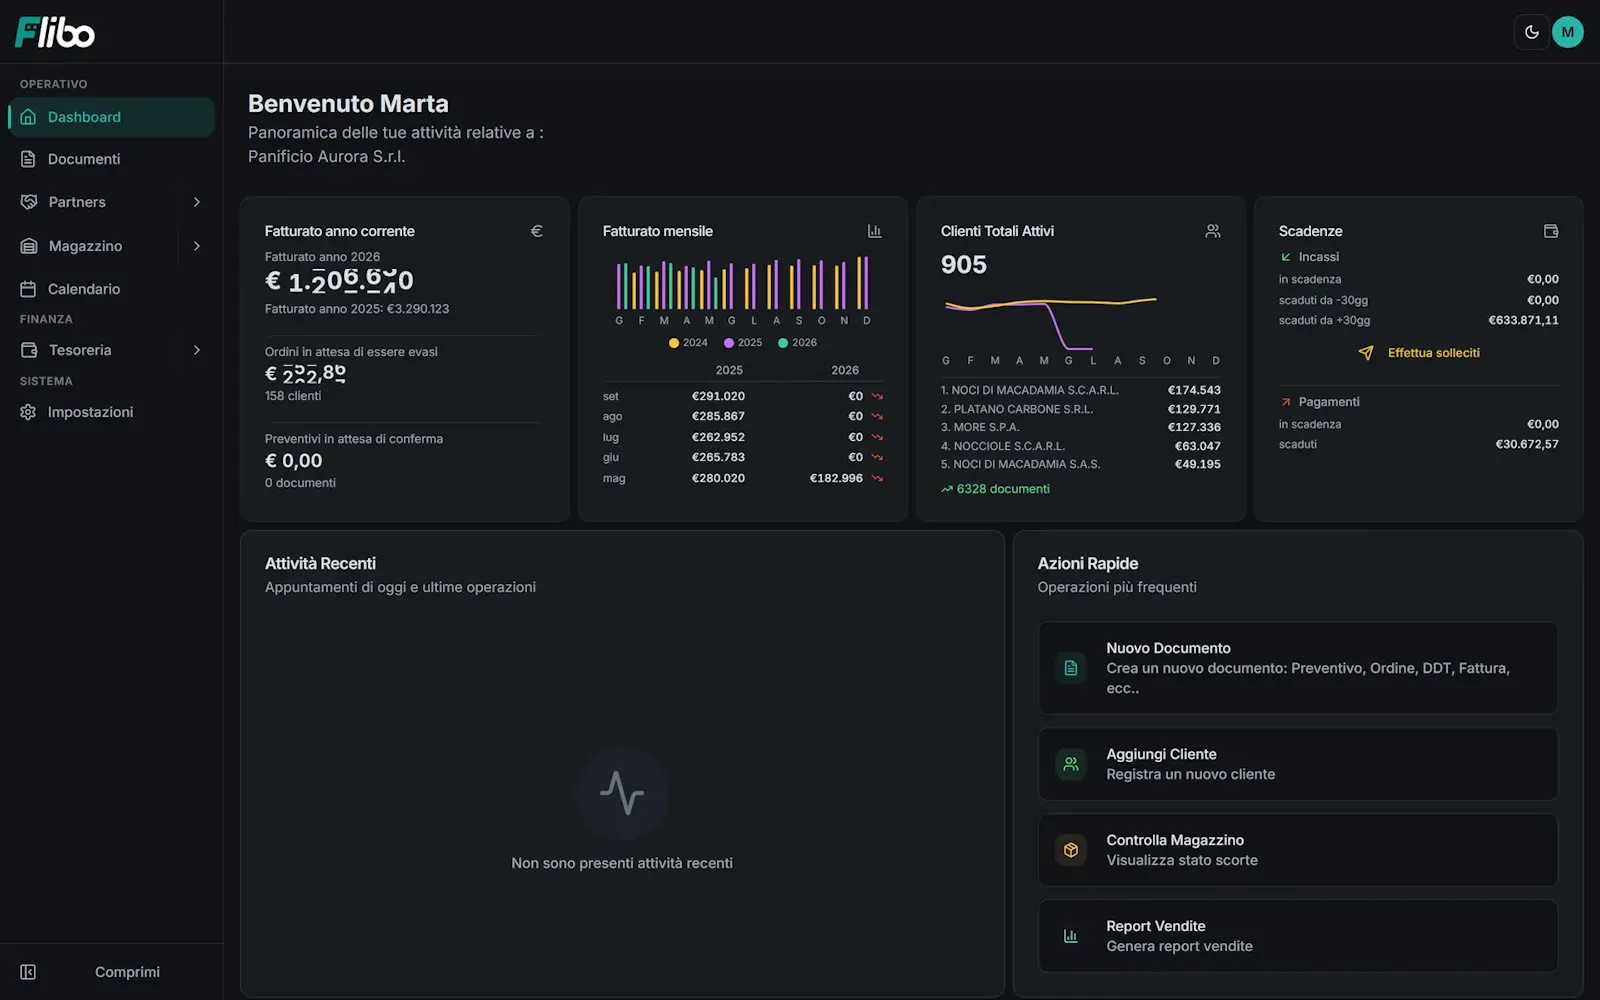Expand the Tesoreria submenu chevron

(x=197, y=350)
